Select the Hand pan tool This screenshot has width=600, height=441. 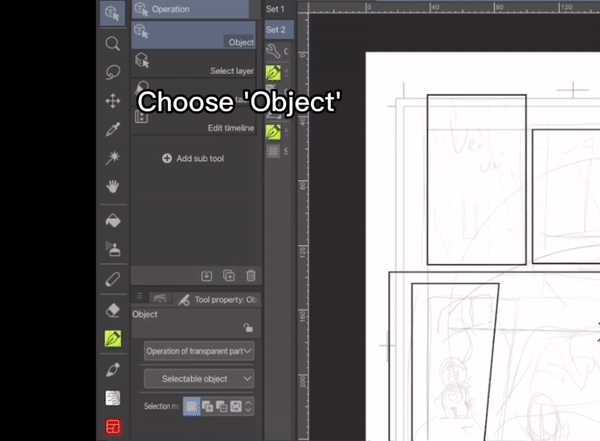coord(112,186)
